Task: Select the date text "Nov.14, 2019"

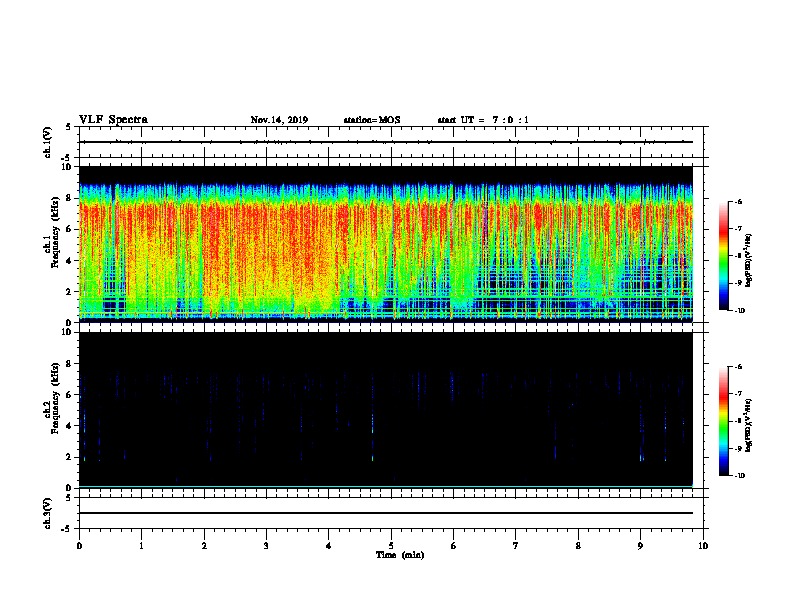Action: [279, 120]
